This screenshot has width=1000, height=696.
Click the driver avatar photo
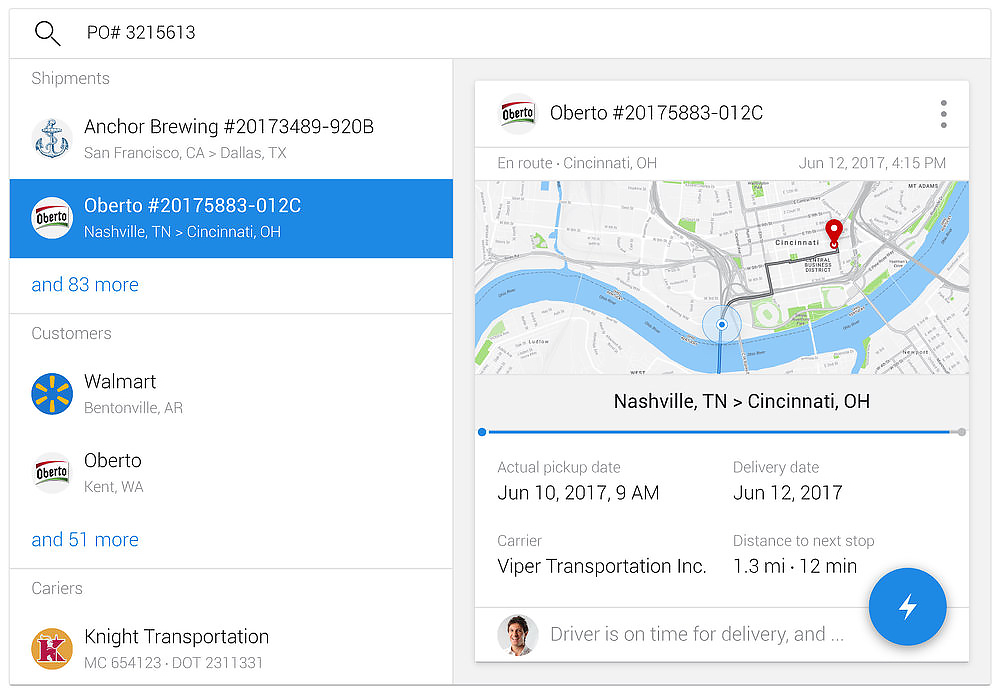point(517,635)
